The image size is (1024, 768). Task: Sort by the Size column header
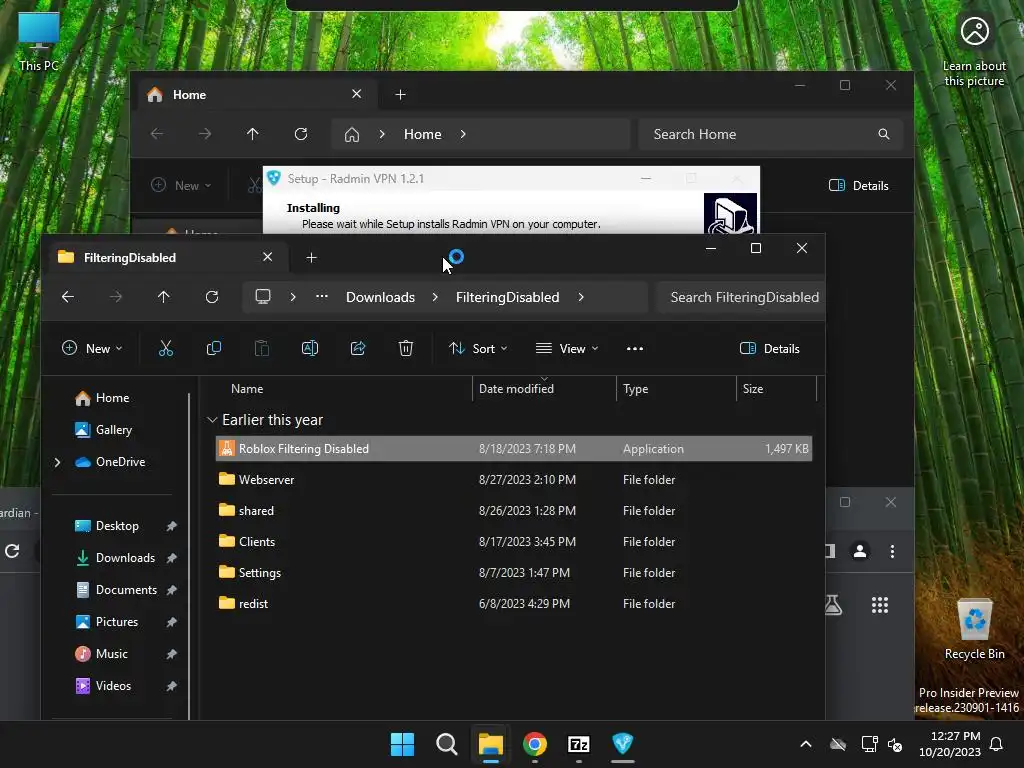[x=752, y=389]
